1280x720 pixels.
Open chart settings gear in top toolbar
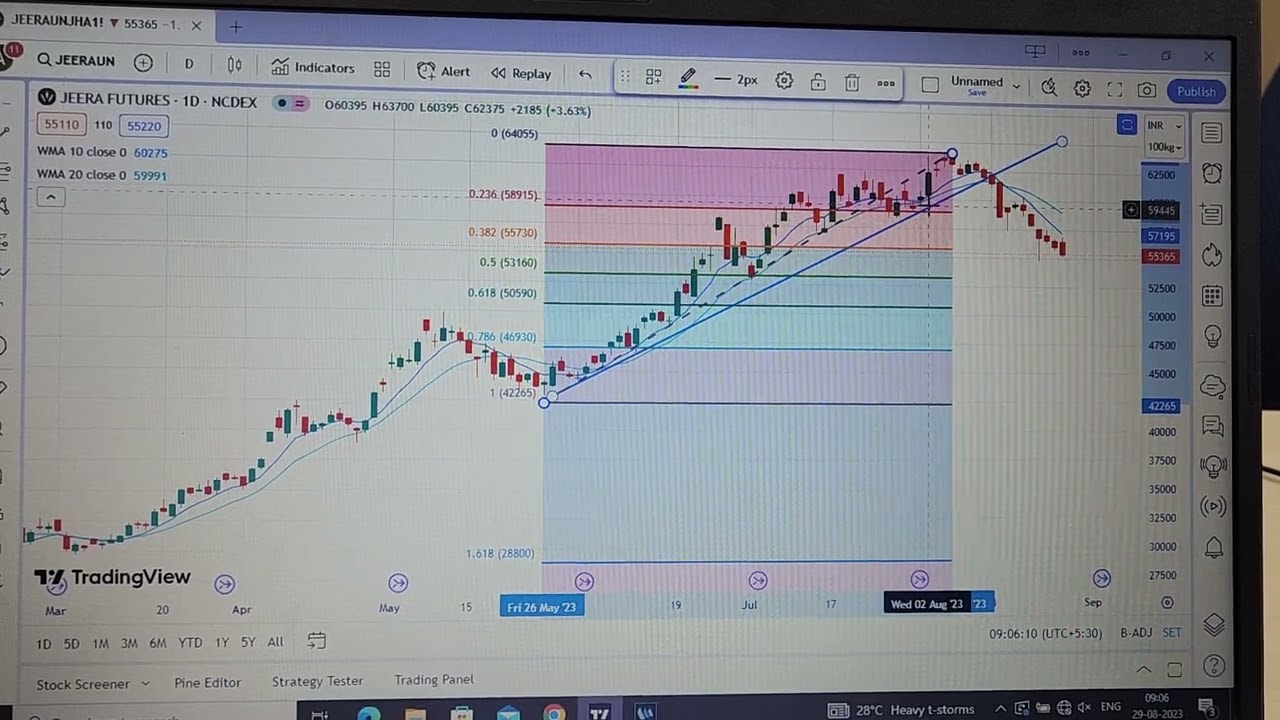(1082, 89)
